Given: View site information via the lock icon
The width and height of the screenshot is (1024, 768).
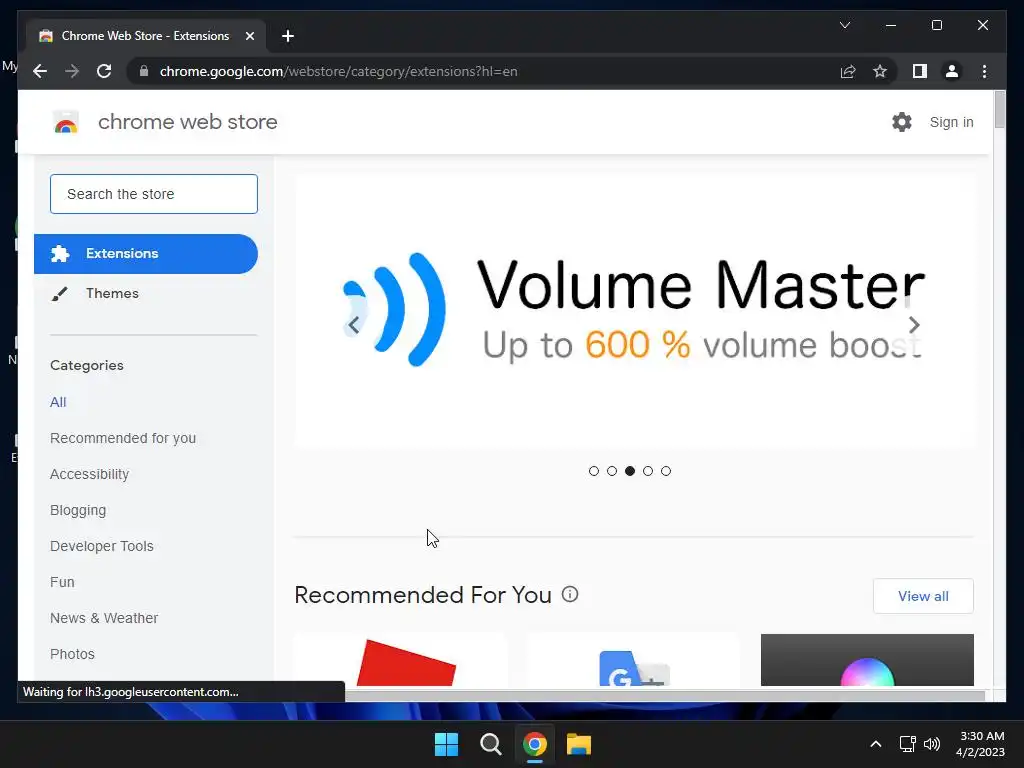Looking at the screenshot, I should (144, 71).
